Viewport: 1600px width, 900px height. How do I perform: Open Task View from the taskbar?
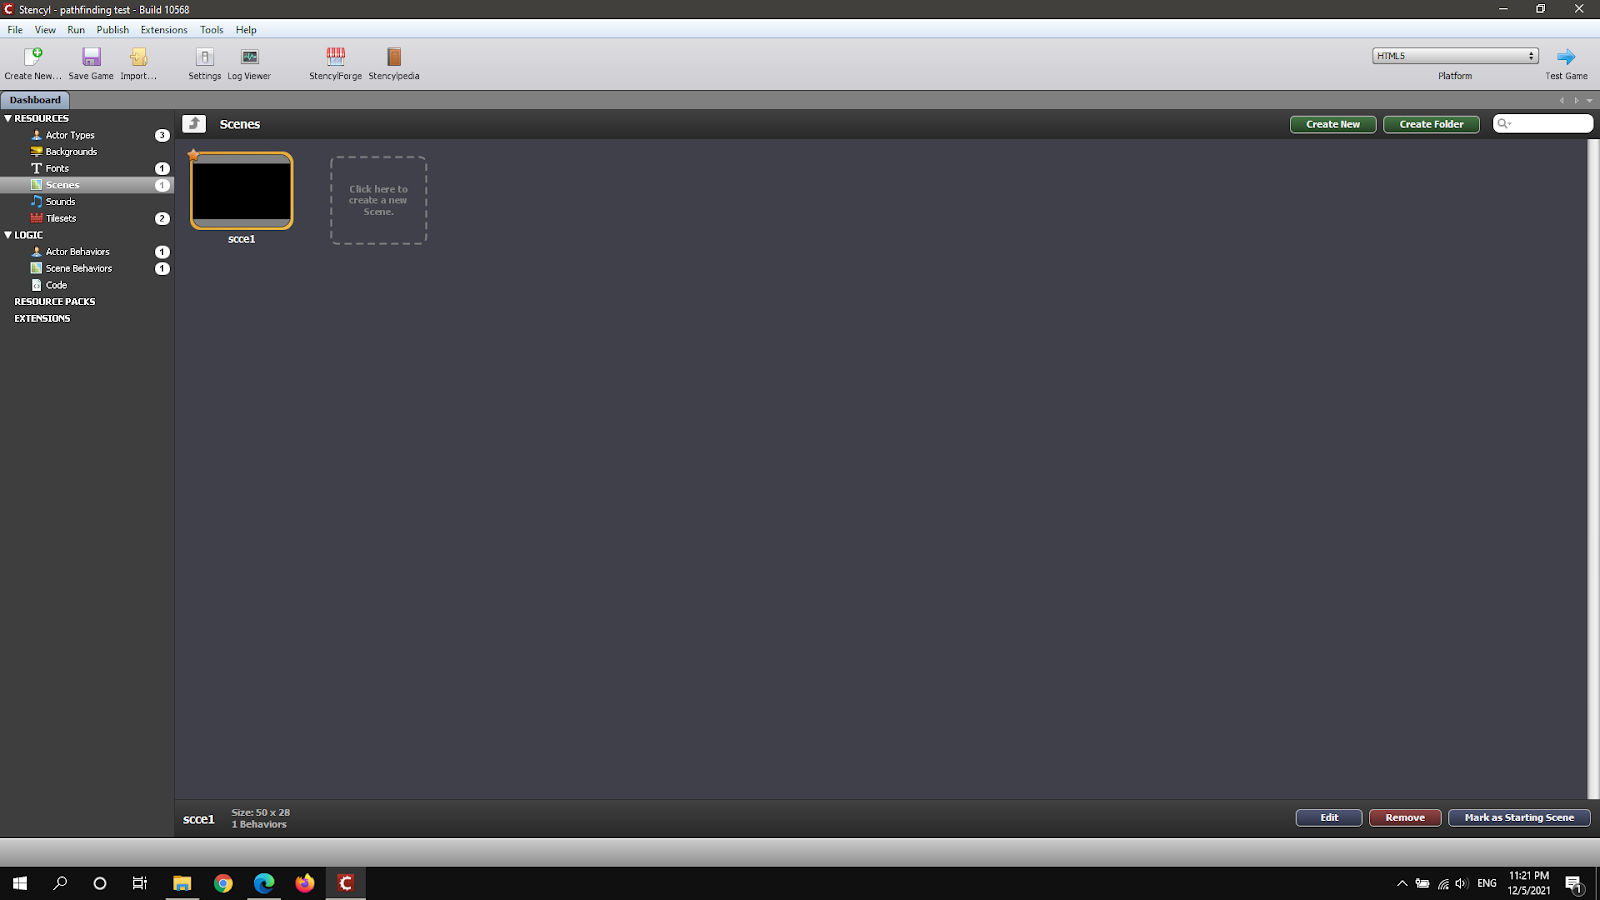click(x=140, y=883)
